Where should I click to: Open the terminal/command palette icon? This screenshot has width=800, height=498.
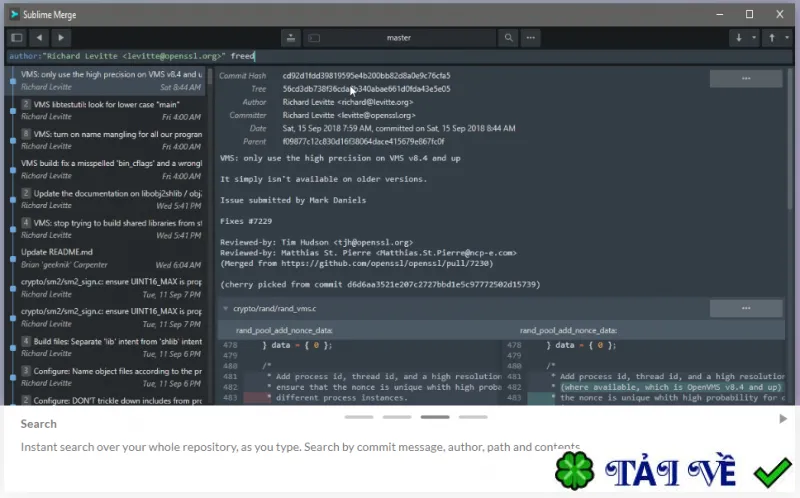[x=314, y=38]
